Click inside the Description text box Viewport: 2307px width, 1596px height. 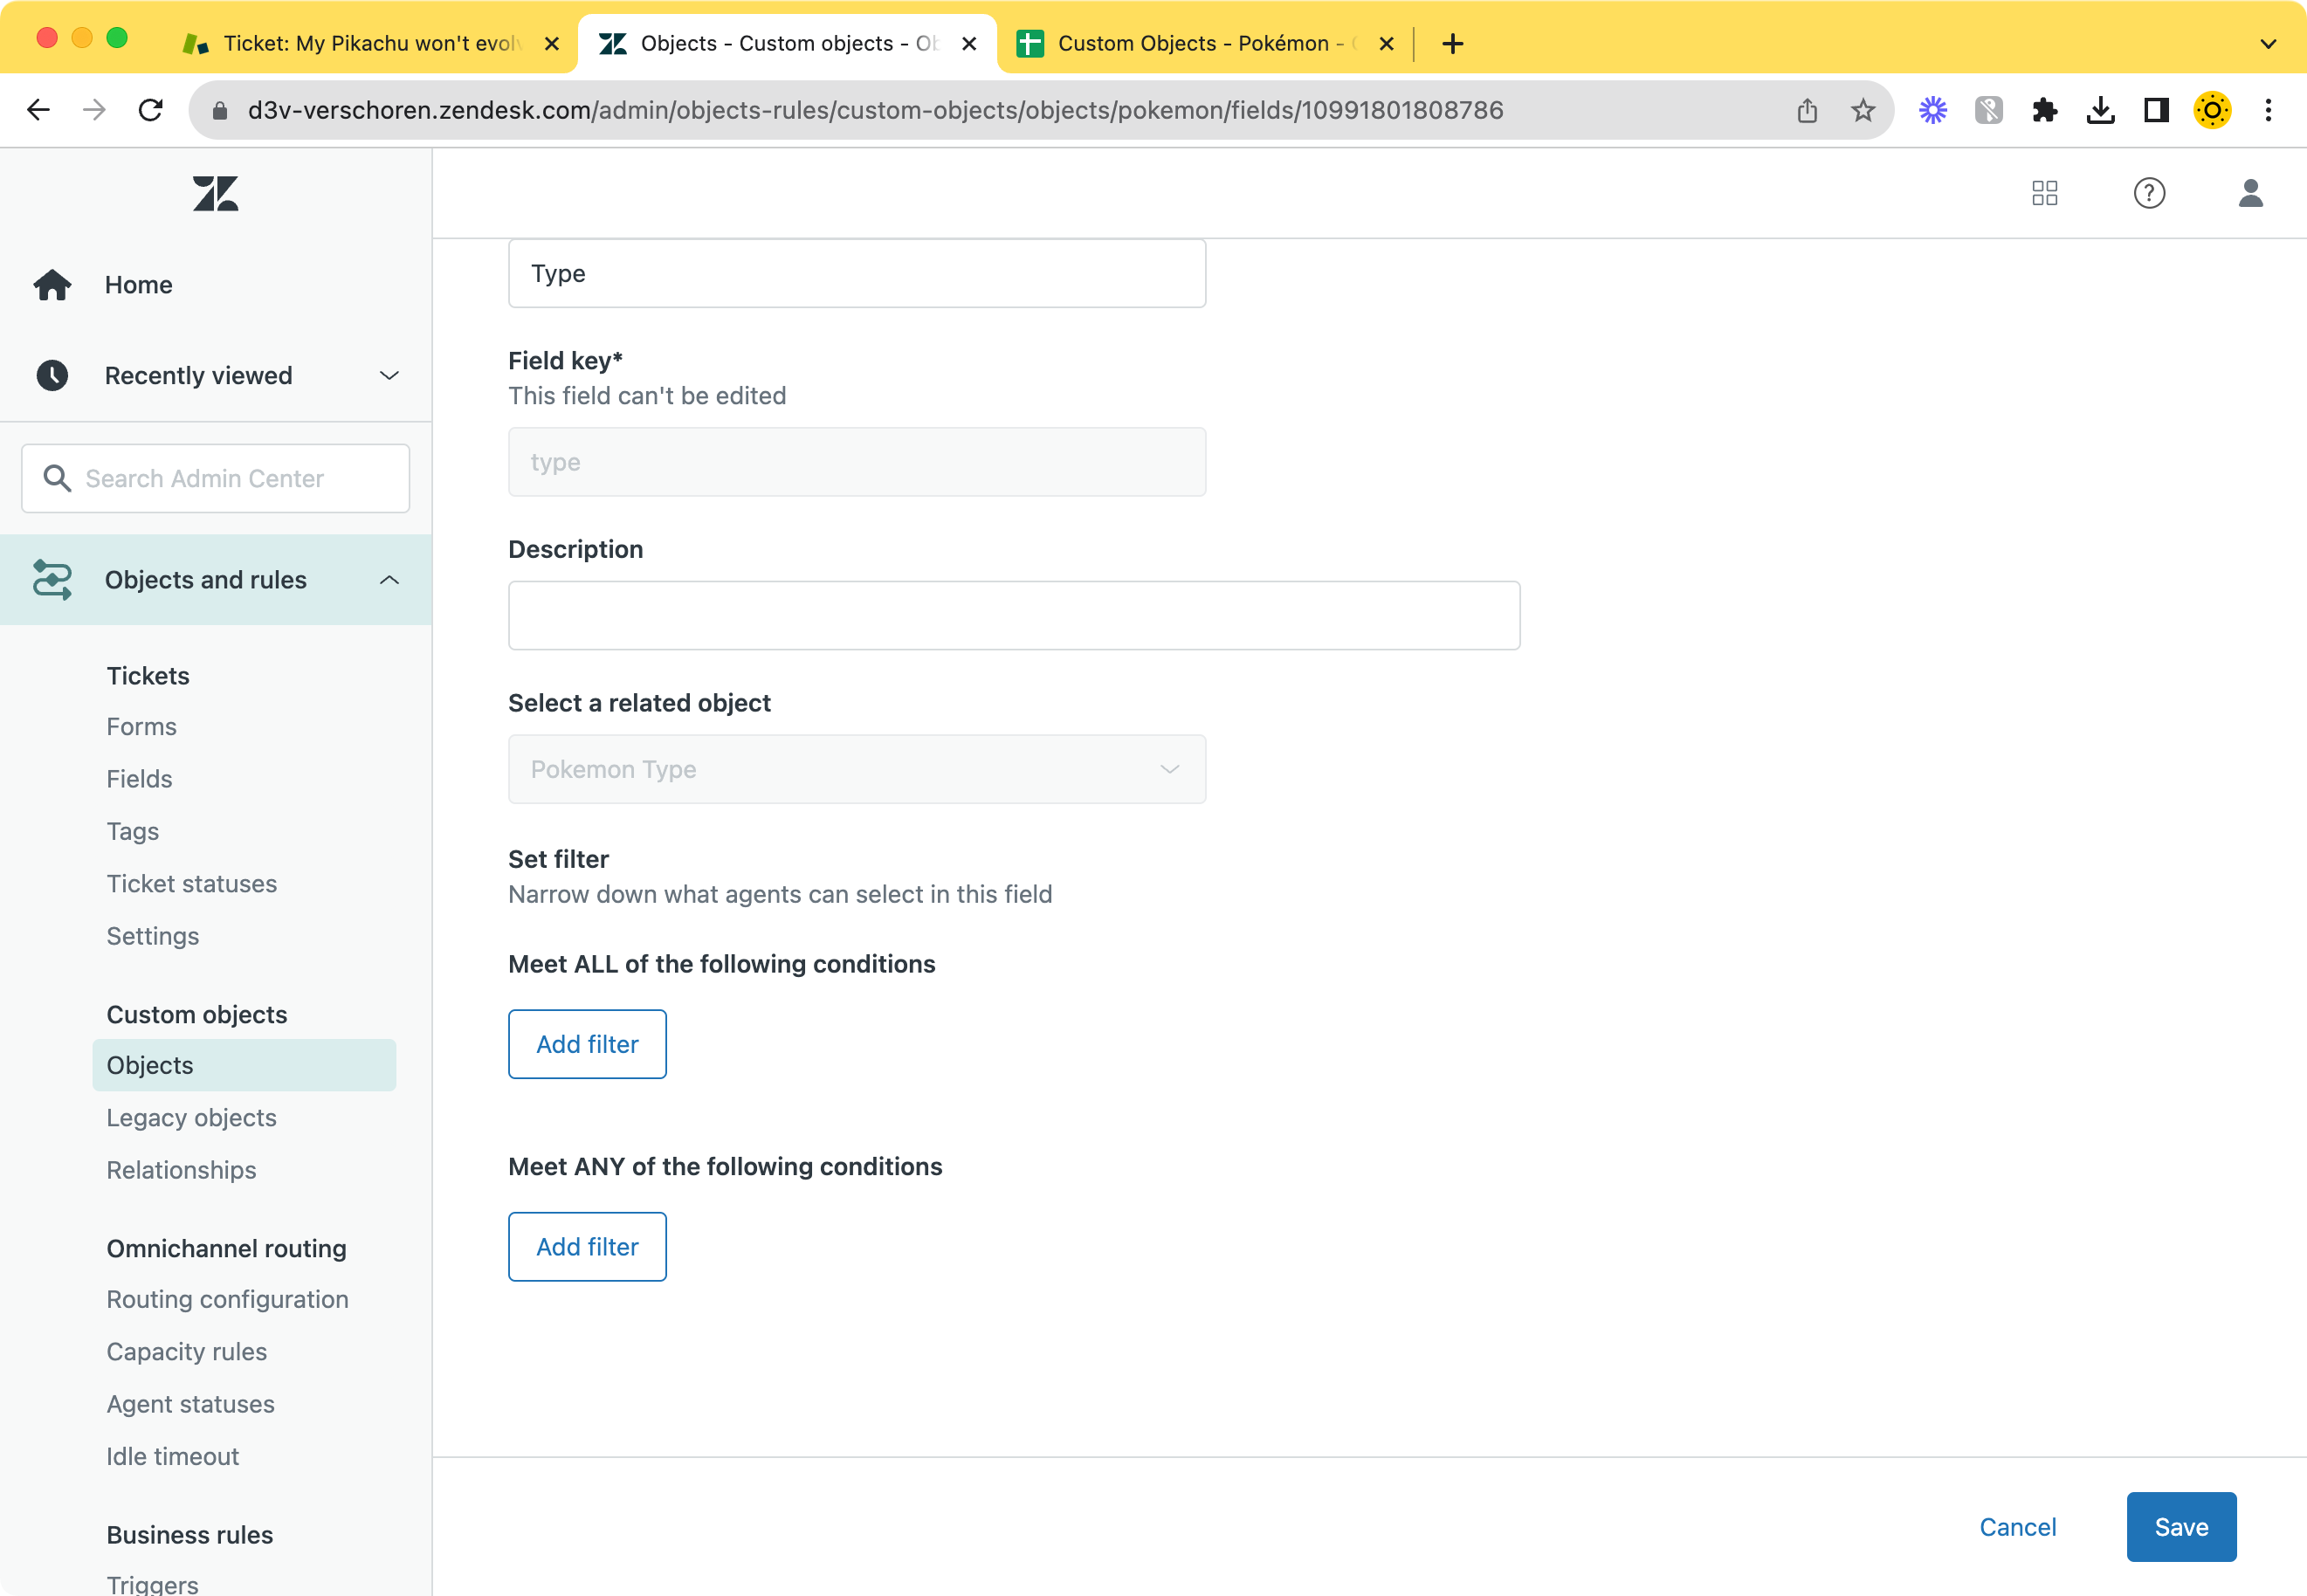[1013, 614]
